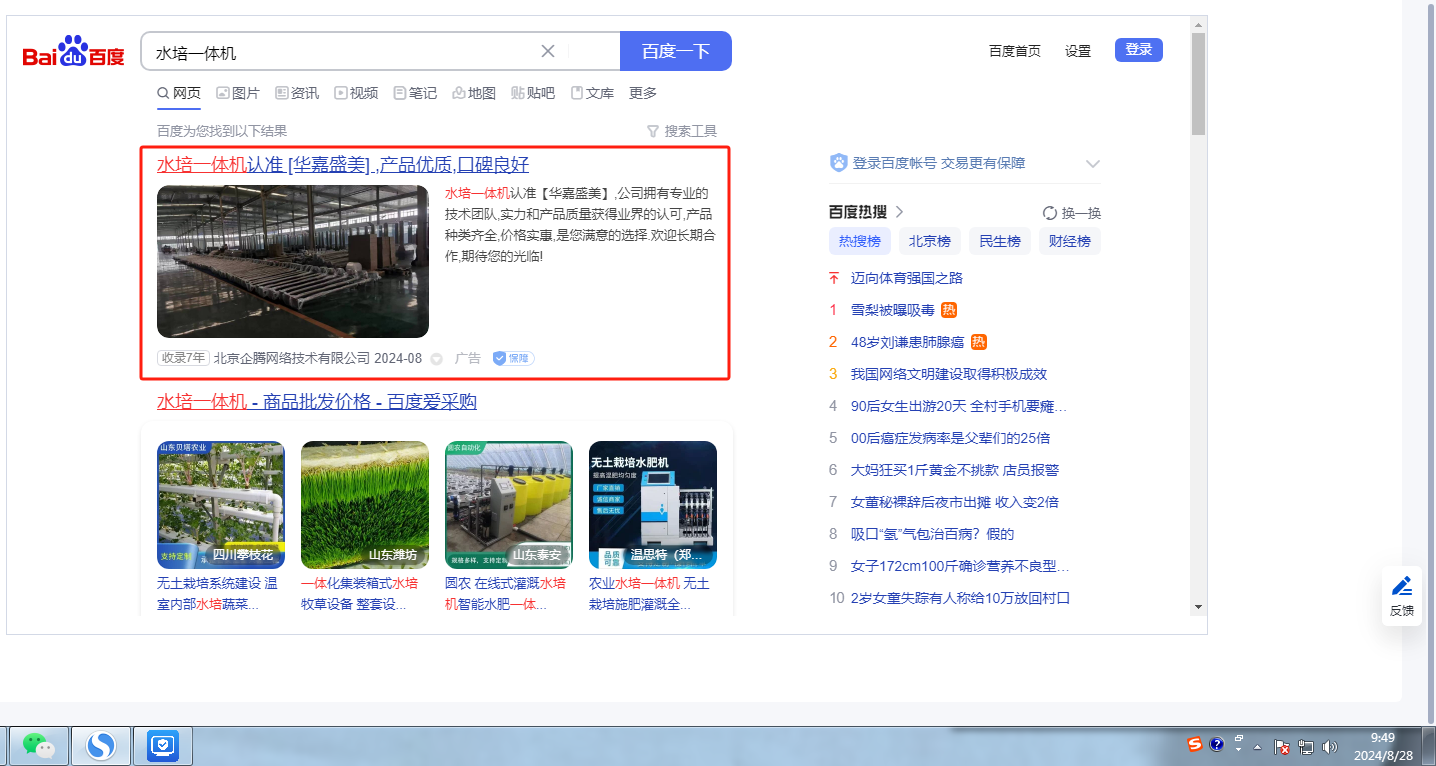Open the Action Center flag tray icon
This screenshot has width=1436, height=766.
[x=1282, y=746]
